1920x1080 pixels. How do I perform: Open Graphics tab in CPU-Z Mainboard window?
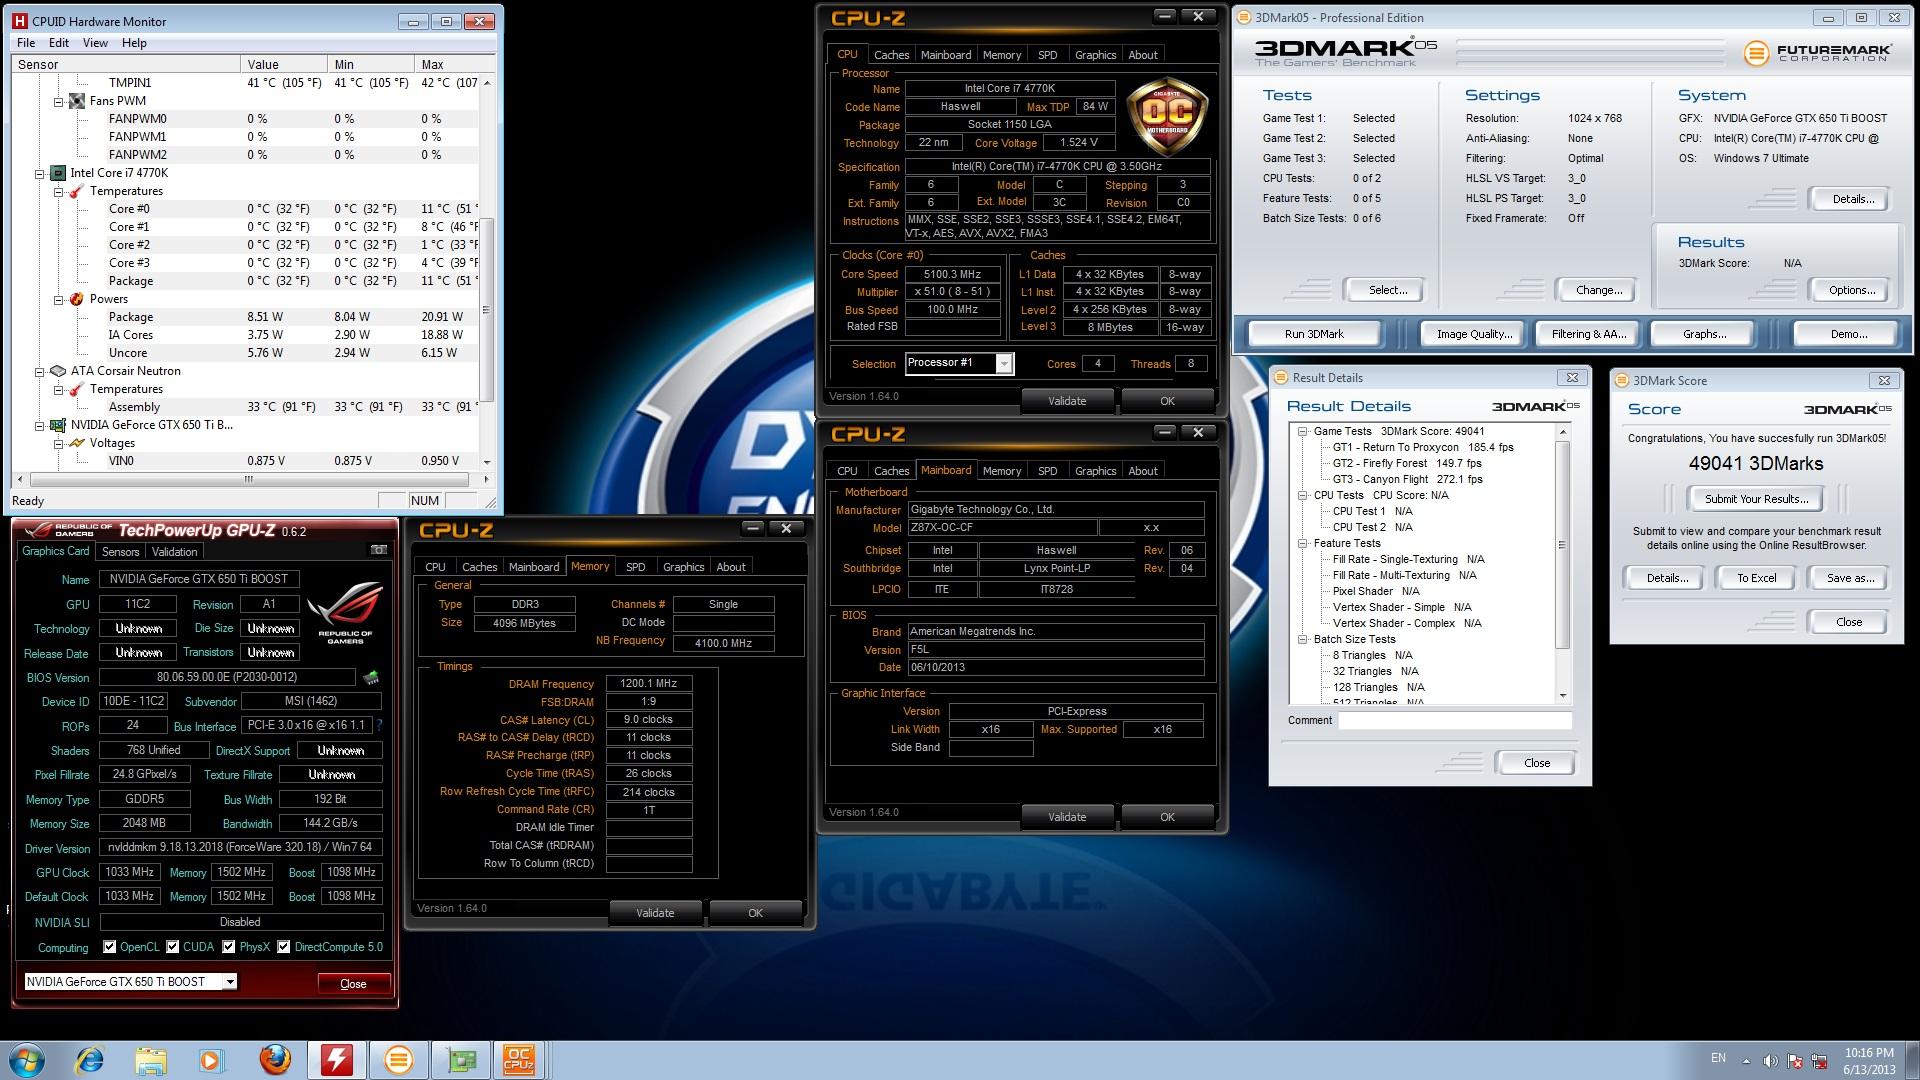pos(1095,471)
